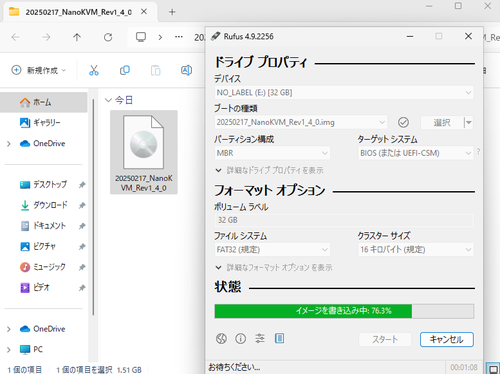Screen dimensions: 500x374
Task: Click お待ちください status text
Action: coord(234,367)
